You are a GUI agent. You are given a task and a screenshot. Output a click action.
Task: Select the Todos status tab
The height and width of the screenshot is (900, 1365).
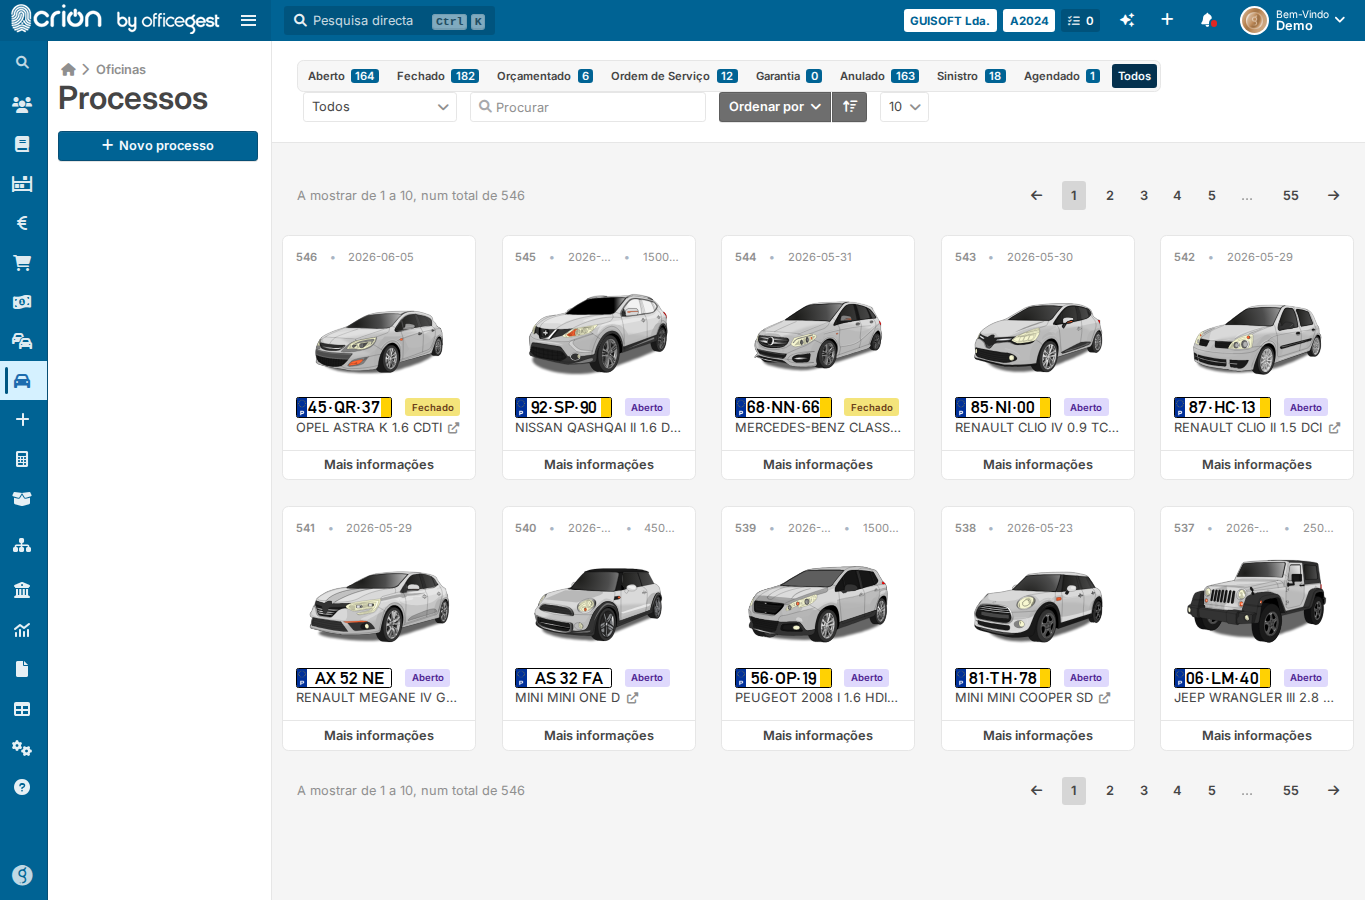(x=1134, y=76)
